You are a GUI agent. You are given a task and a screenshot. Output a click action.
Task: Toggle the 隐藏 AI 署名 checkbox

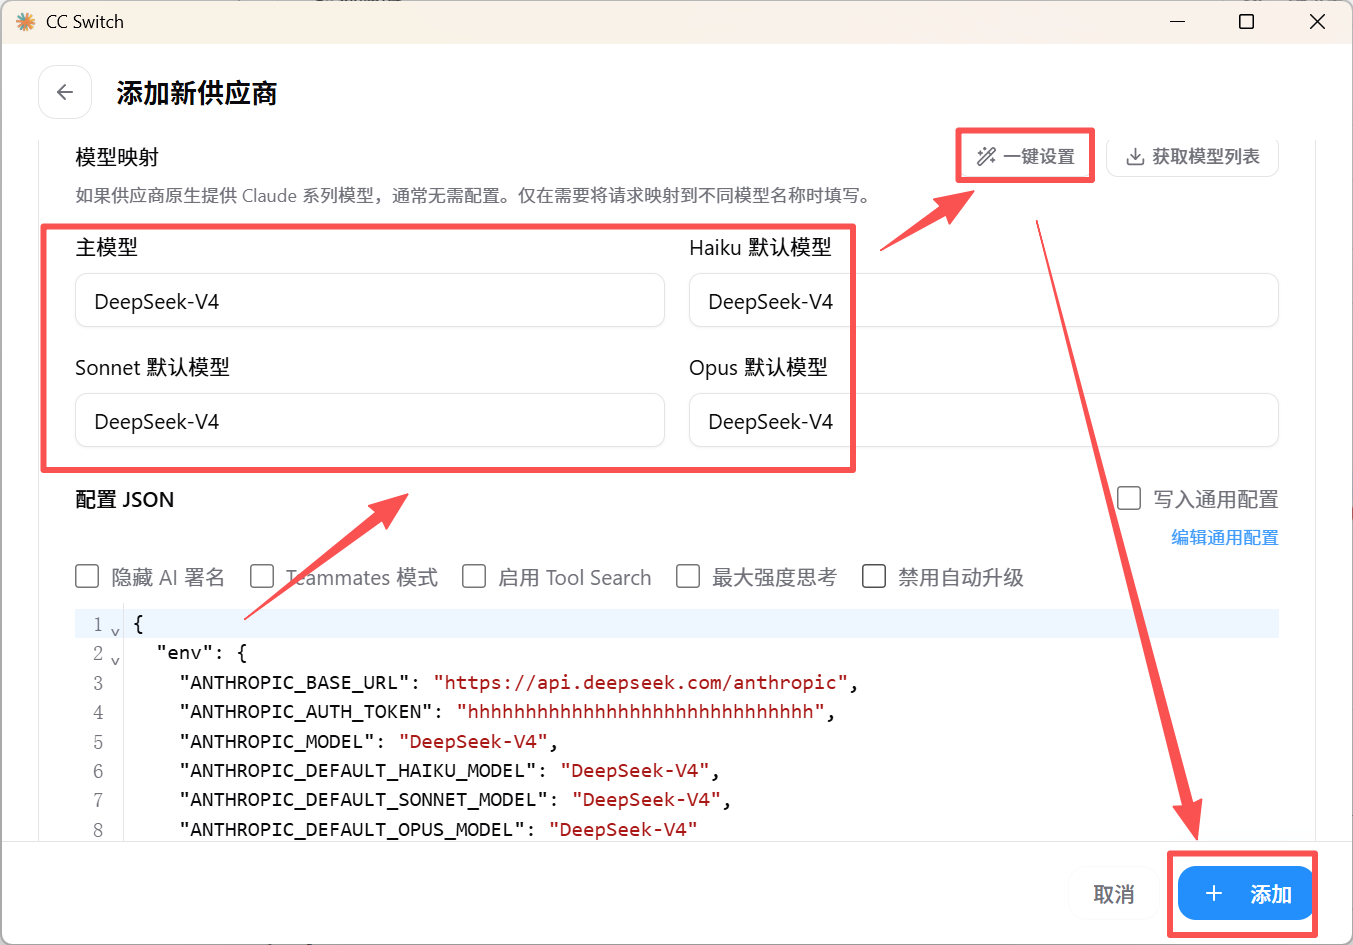[x=87, y=577]
